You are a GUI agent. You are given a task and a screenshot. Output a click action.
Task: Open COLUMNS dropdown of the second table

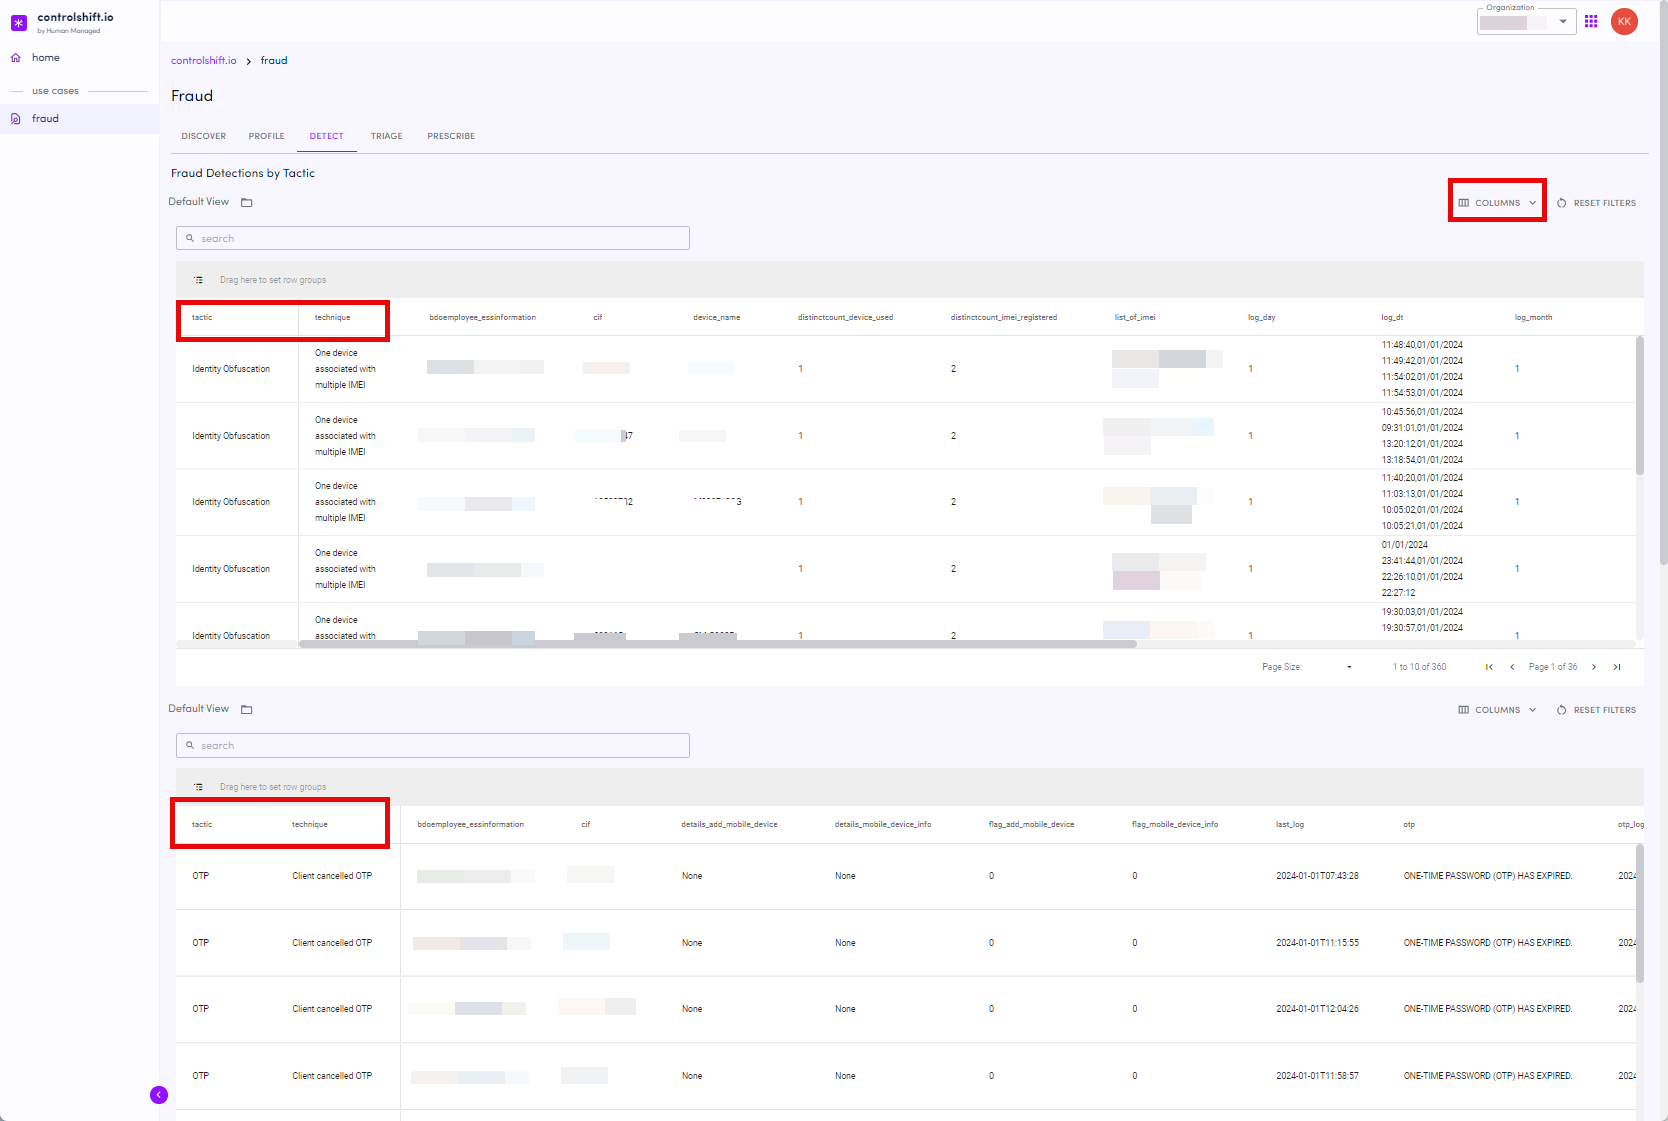1497,710
